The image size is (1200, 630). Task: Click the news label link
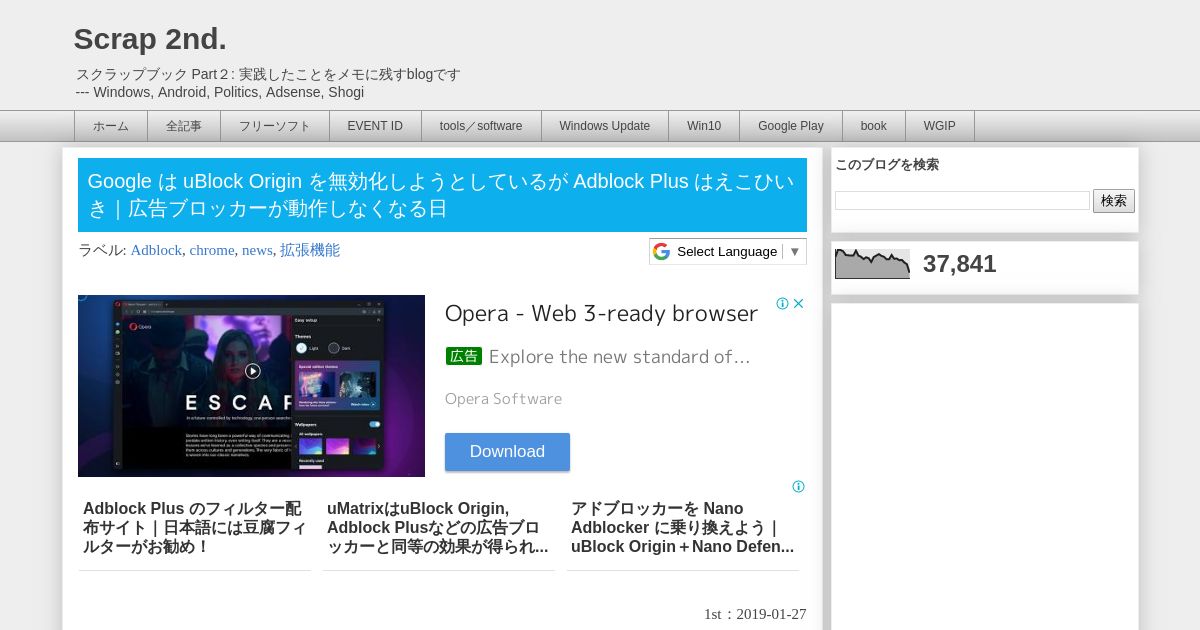(x=257, y=250)
